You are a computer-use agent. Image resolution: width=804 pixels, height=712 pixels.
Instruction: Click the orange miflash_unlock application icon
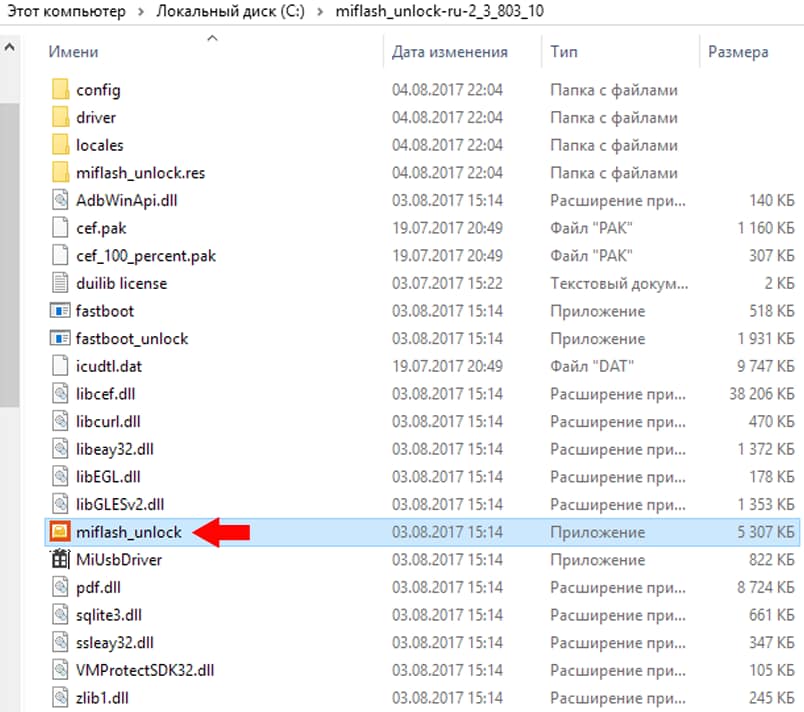tap(59, 532)
